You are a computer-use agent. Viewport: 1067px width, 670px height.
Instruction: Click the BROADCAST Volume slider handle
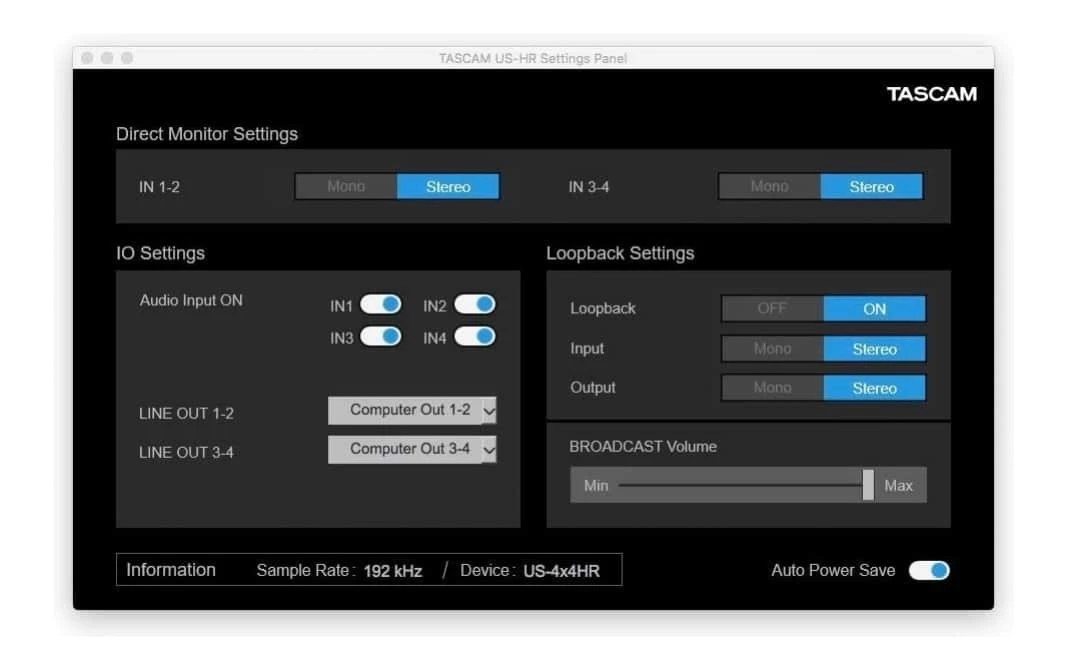coord(868,485)
